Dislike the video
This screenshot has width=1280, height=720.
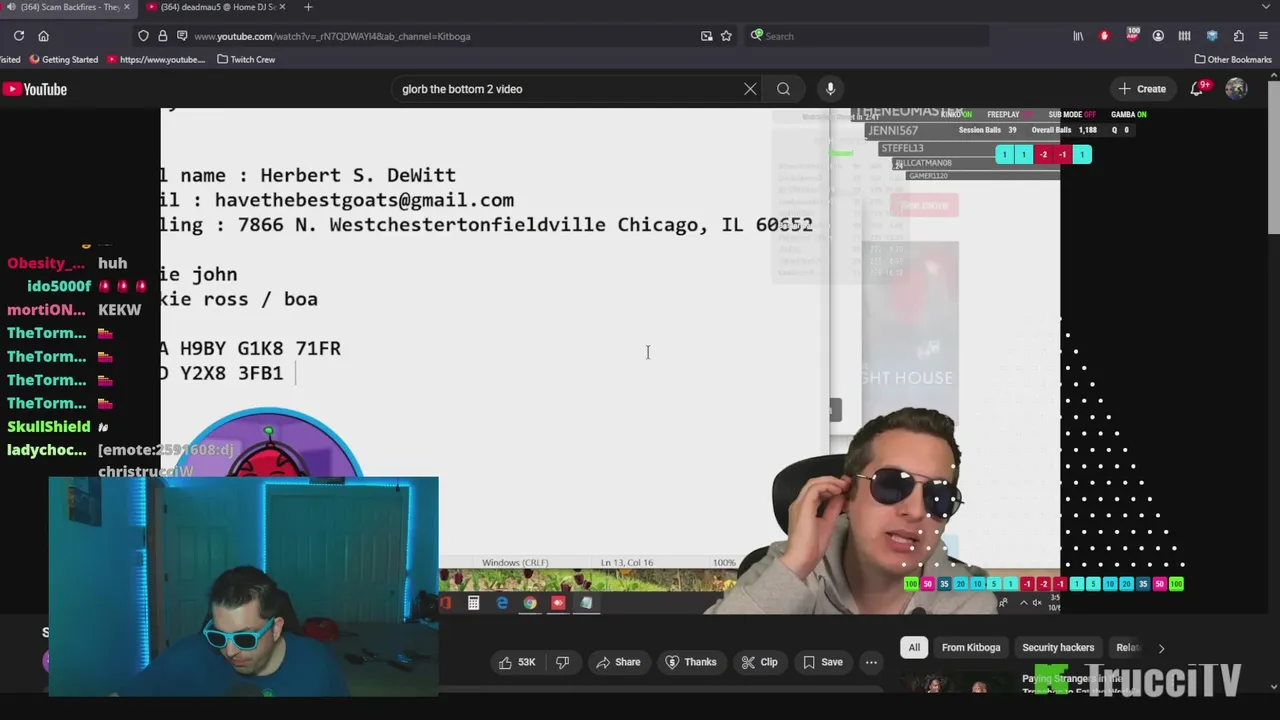562,662
